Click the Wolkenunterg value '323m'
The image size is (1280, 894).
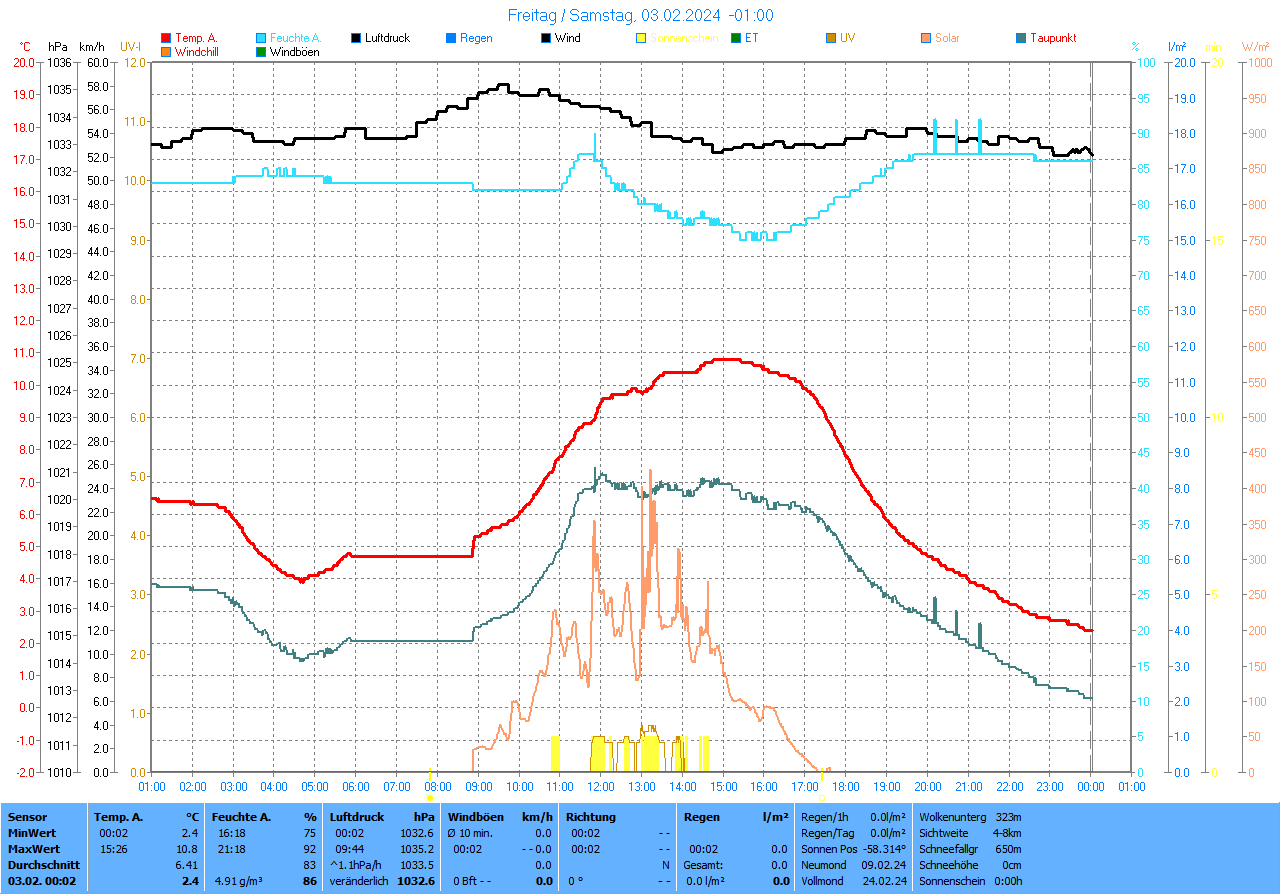point(1008,817)
